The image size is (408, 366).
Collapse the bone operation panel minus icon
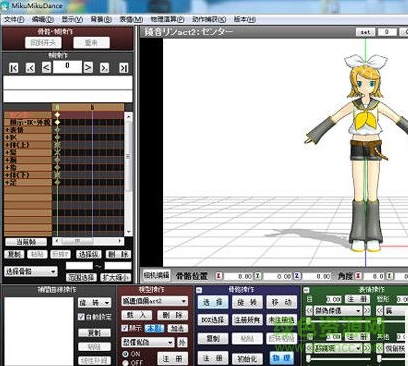point(199,290)
